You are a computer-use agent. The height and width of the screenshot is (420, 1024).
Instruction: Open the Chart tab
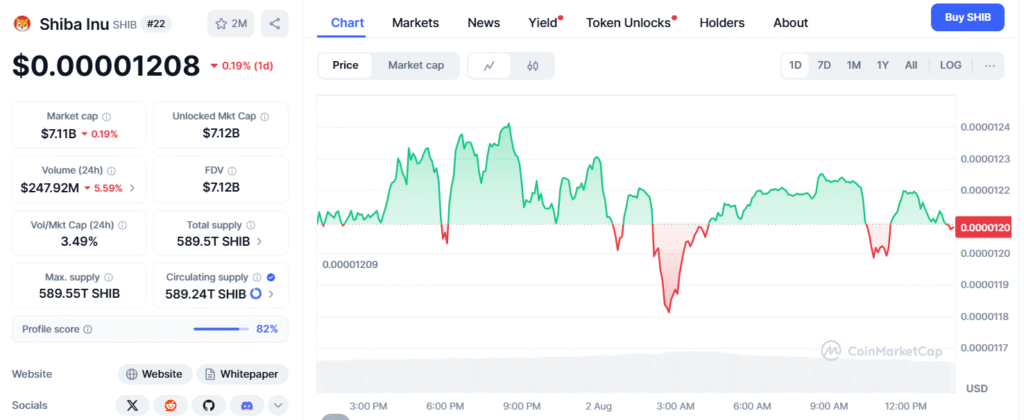pyautogui.click(x=347, y=23)
